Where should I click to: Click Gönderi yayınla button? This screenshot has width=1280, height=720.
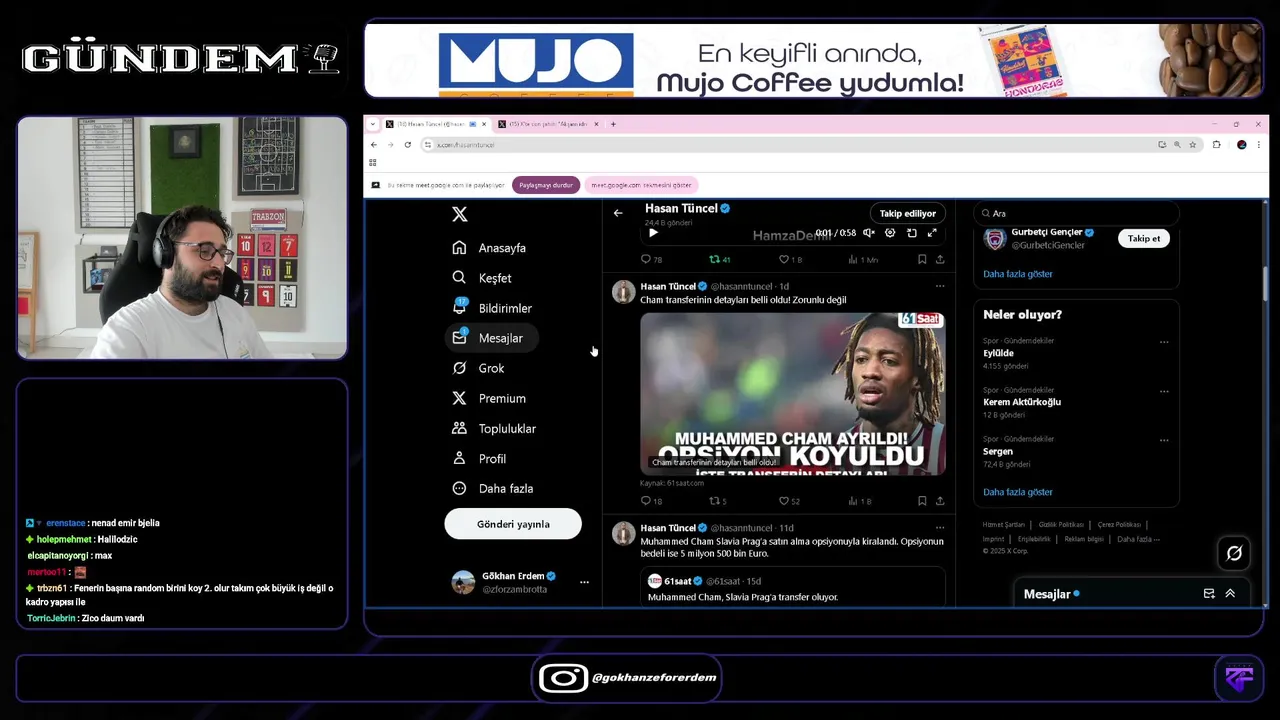pyautogui.click(x=513, y=524)
